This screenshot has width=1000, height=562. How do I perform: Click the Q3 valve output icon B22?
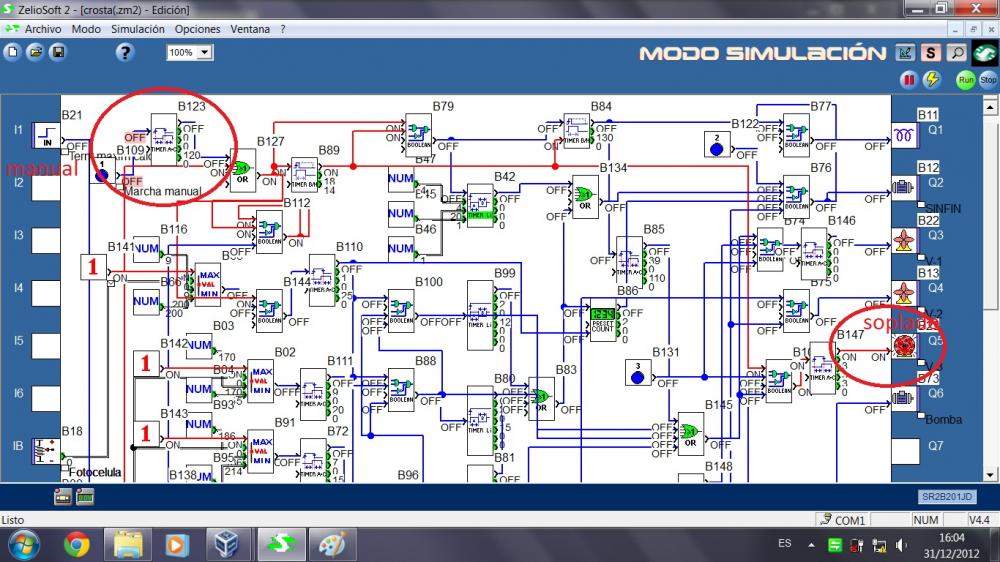[904, 240]
